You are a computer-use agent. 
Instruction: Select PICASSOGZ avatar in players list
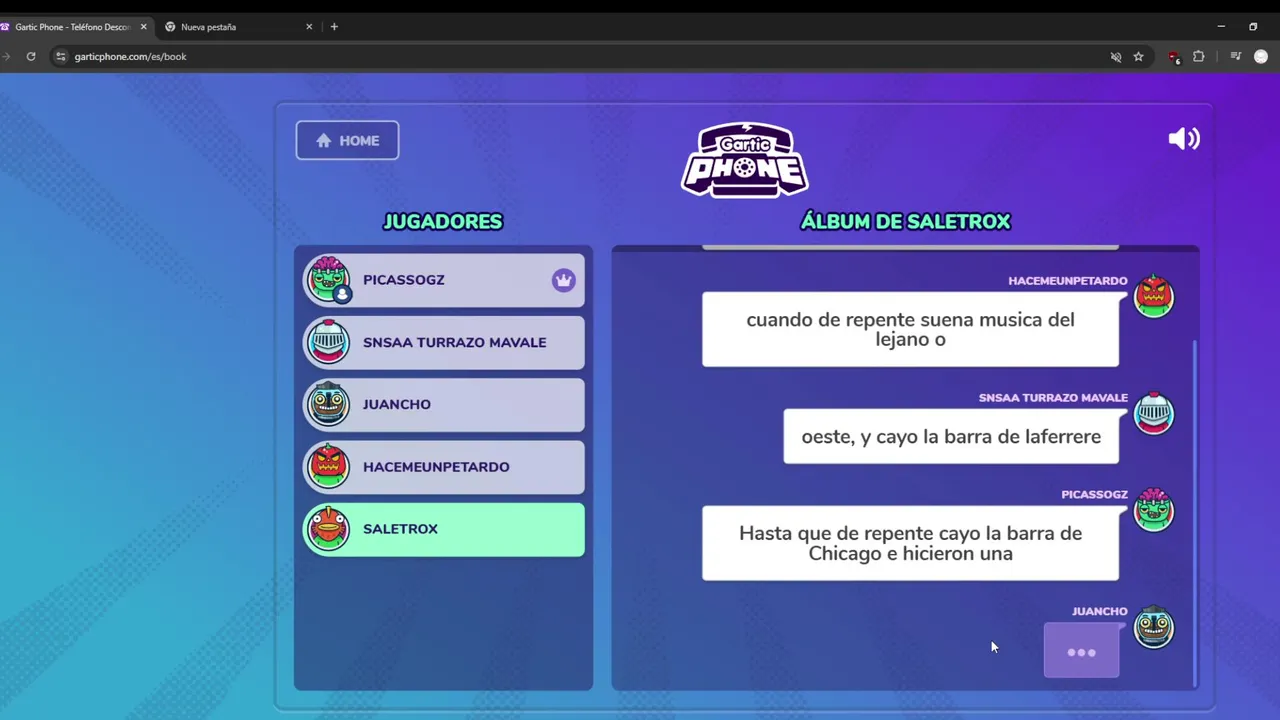[x=329, y=280]
